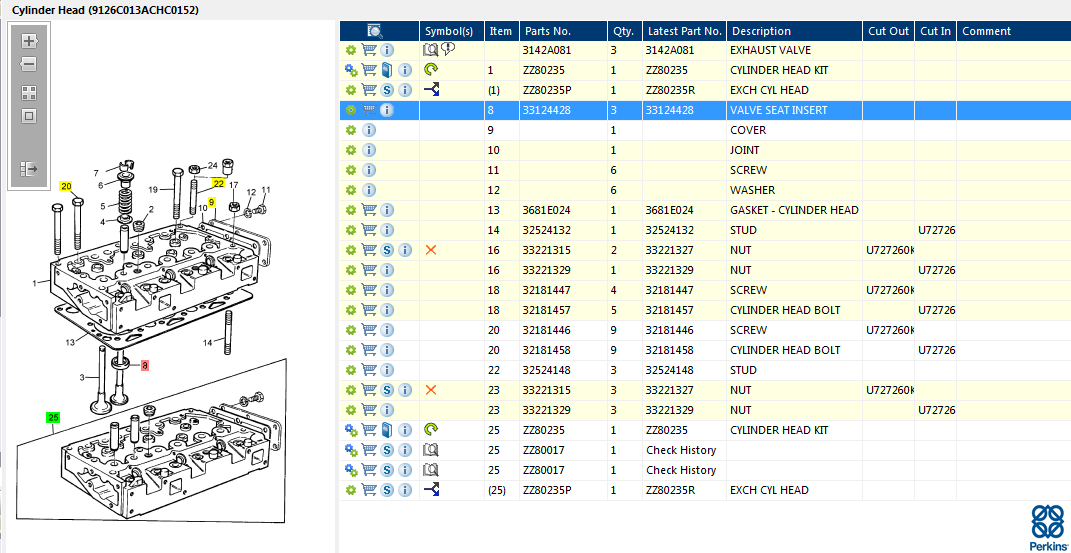Click the four-square grid view icon
Image resolution: width=1071 pixels, height=553 pixels.
coord(29,93)
